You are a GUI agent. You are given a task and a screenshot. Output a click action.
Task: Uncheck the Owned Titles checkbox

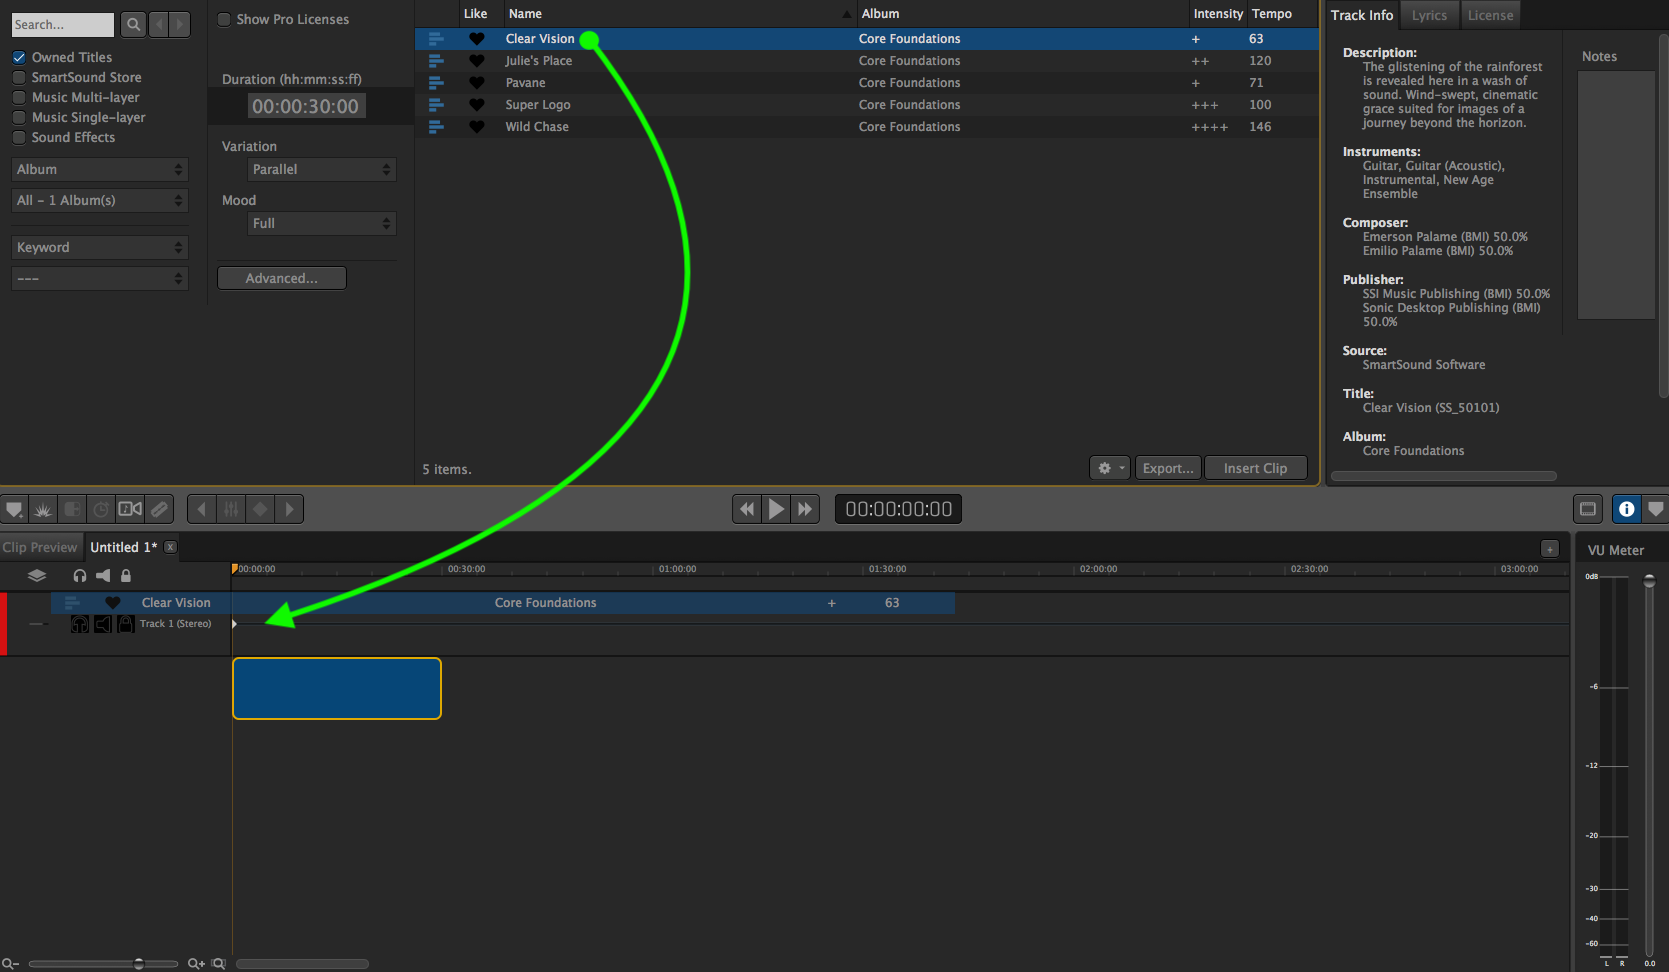19,57
